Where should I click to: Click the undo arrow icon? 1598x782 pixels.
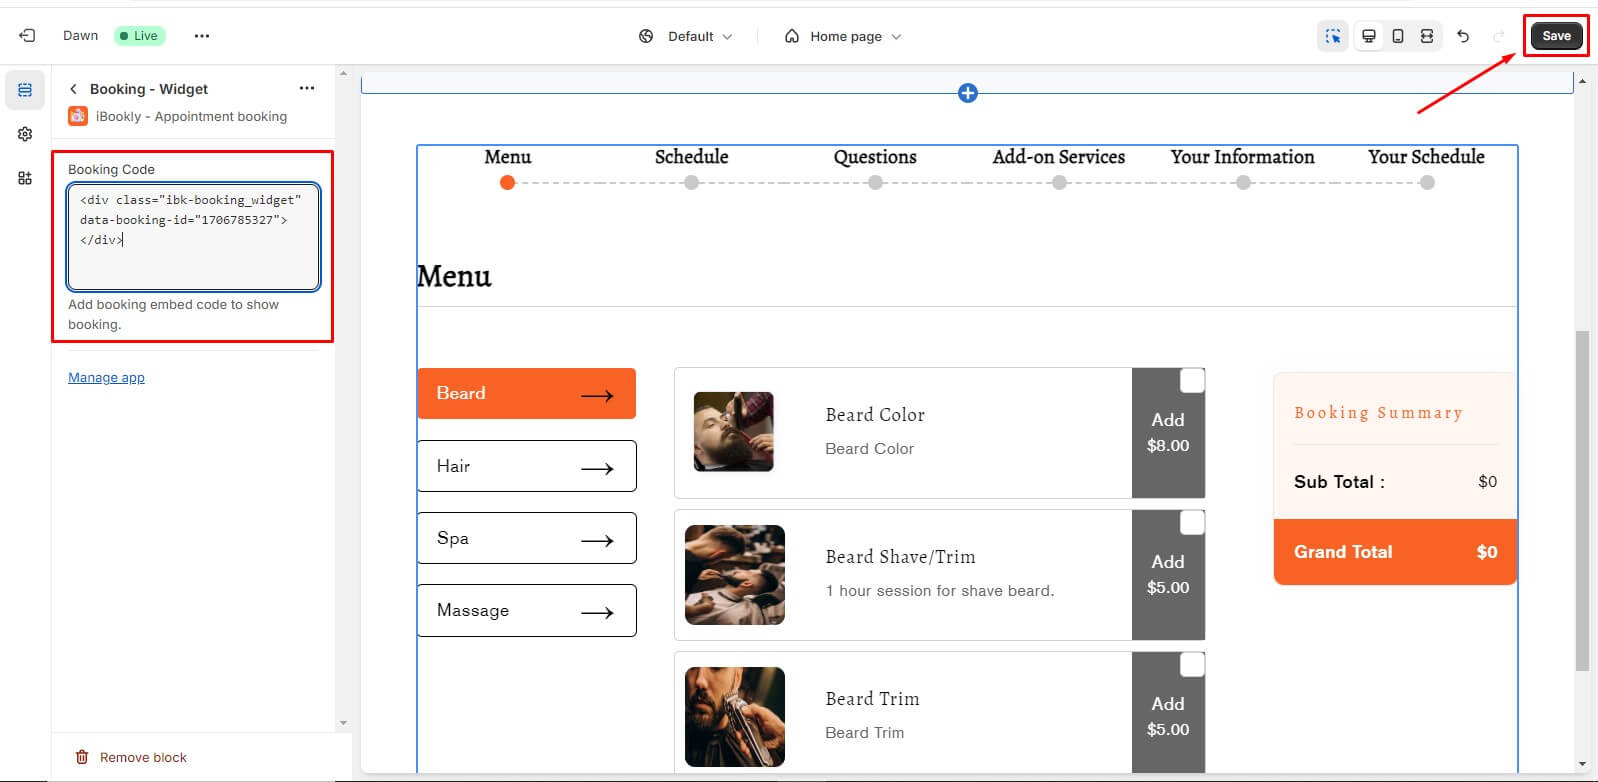pos(1463,36)
